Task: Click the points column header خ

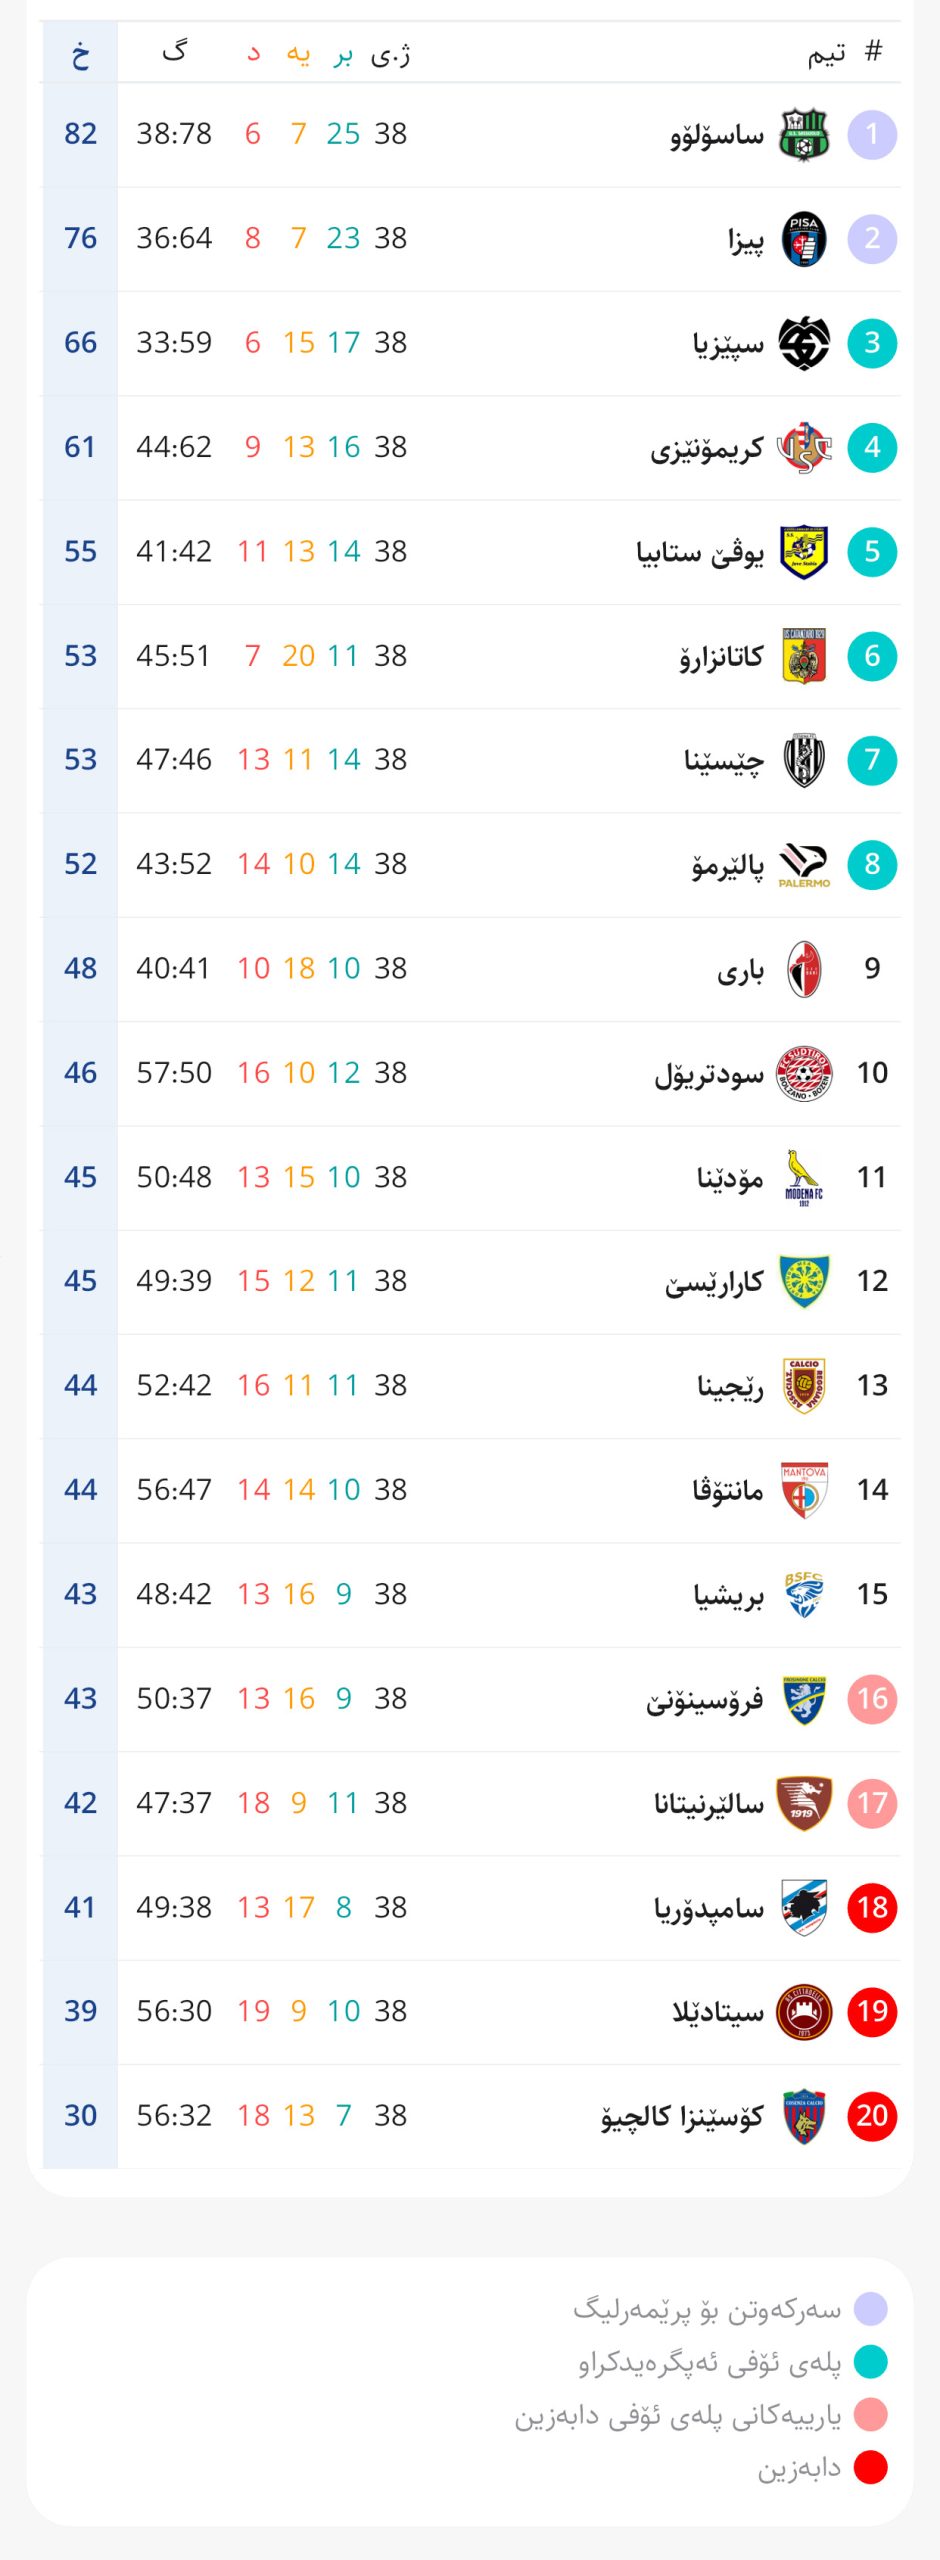Action: pos(80,54)
